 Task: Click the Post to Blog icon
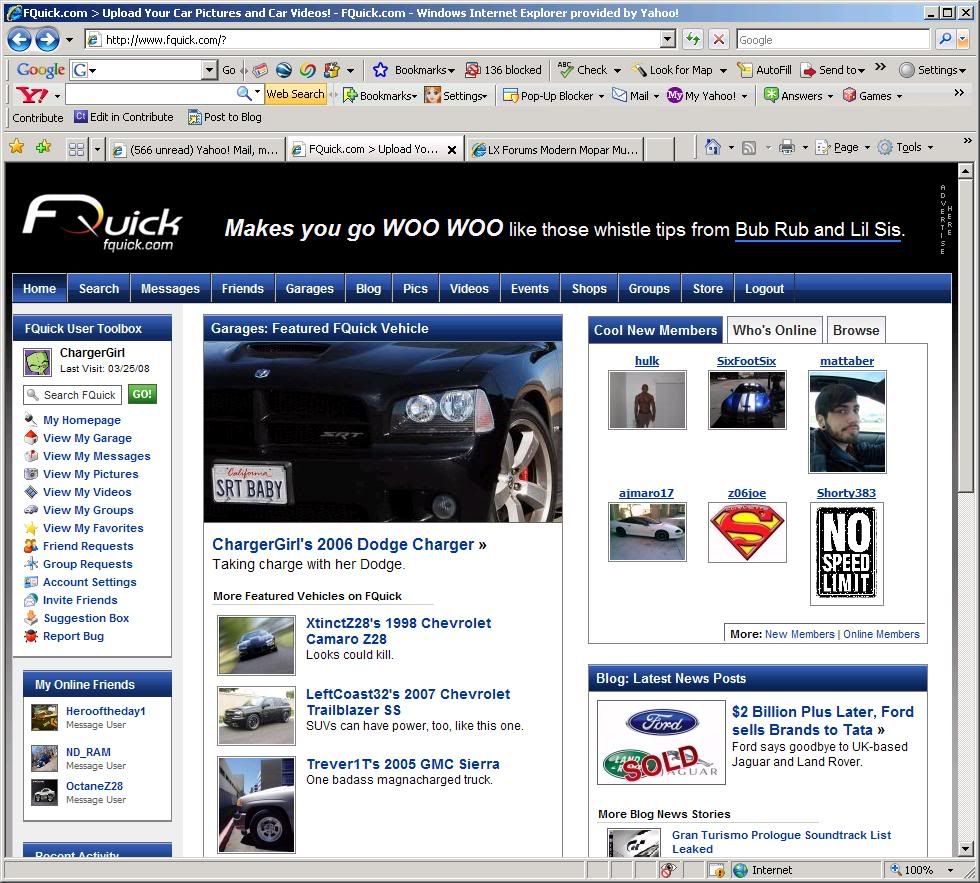click(195, 117)
